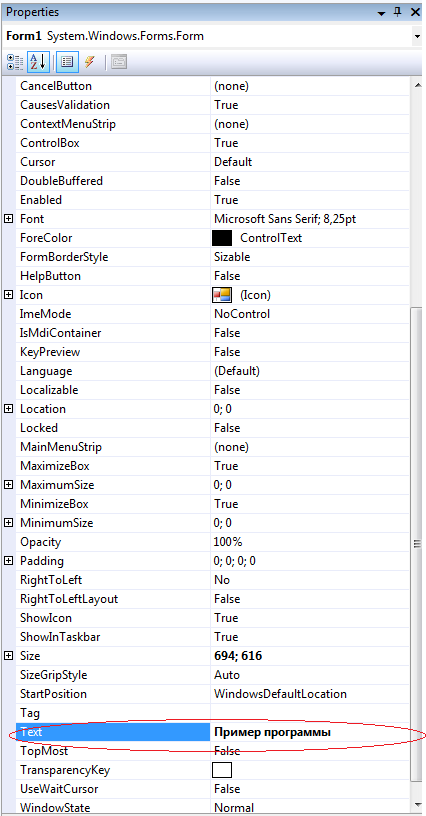426x816 pixels.
Task: Expand the Padding property
Action: pyautogui.click(x=8, y=561)
